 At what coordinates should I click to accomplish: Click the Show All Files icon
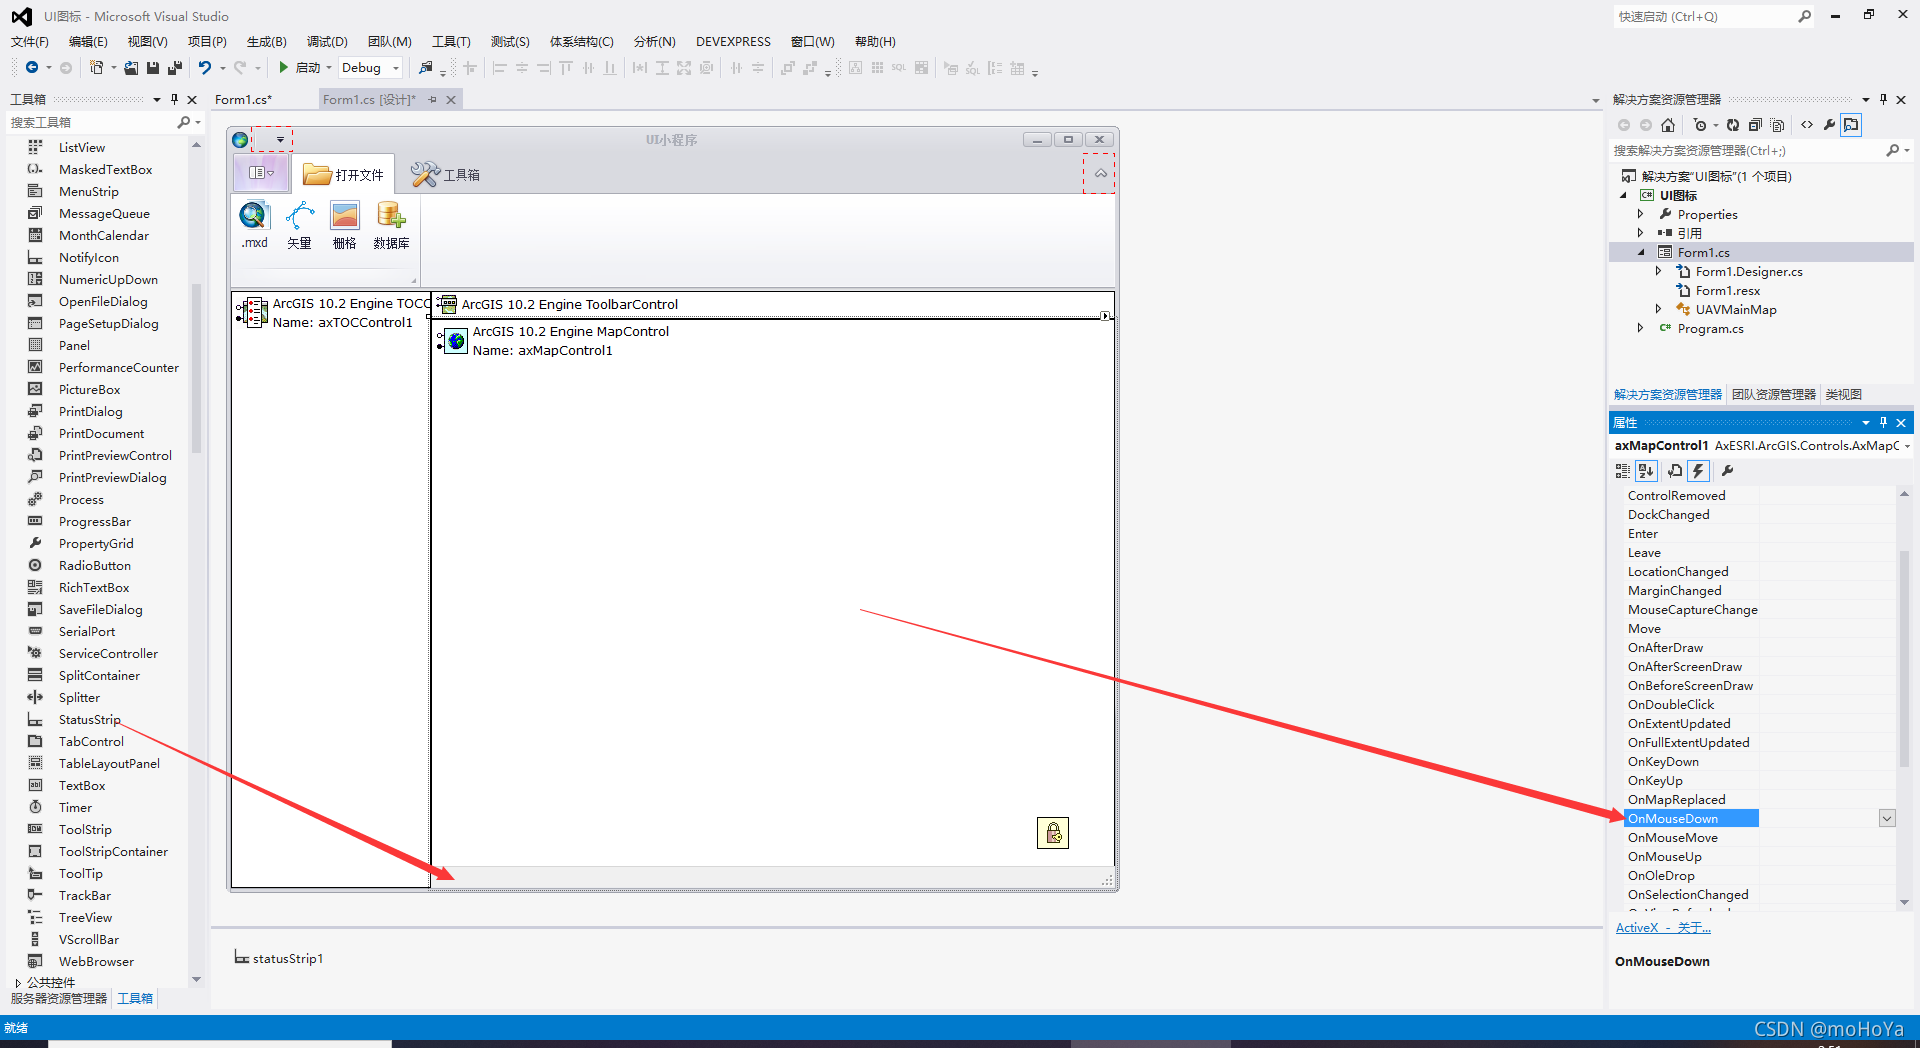(1777, 125)
